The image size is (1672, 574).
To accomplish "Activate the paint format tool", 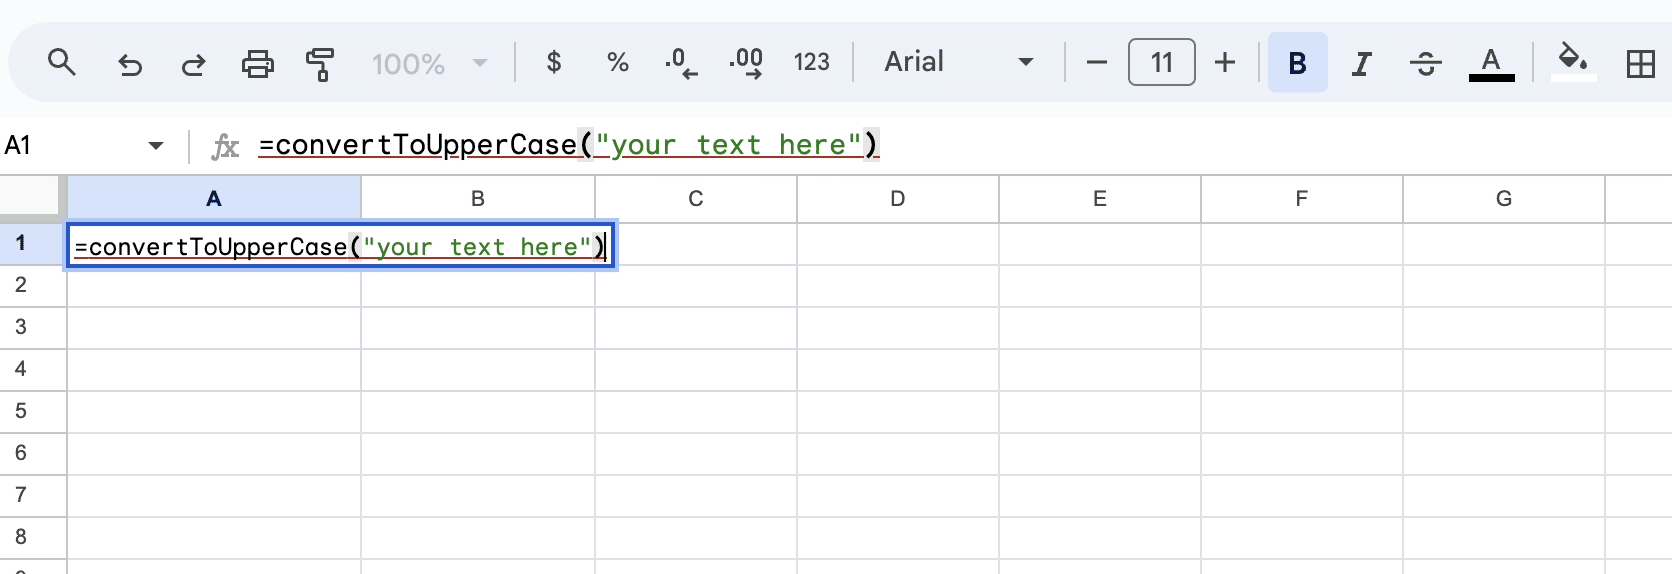I will tap(320, 64).
